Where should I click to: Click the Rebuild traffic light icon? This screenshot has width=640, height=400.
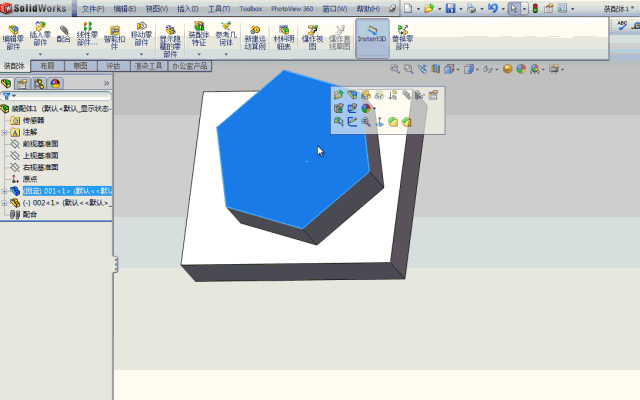click(535, 8)
